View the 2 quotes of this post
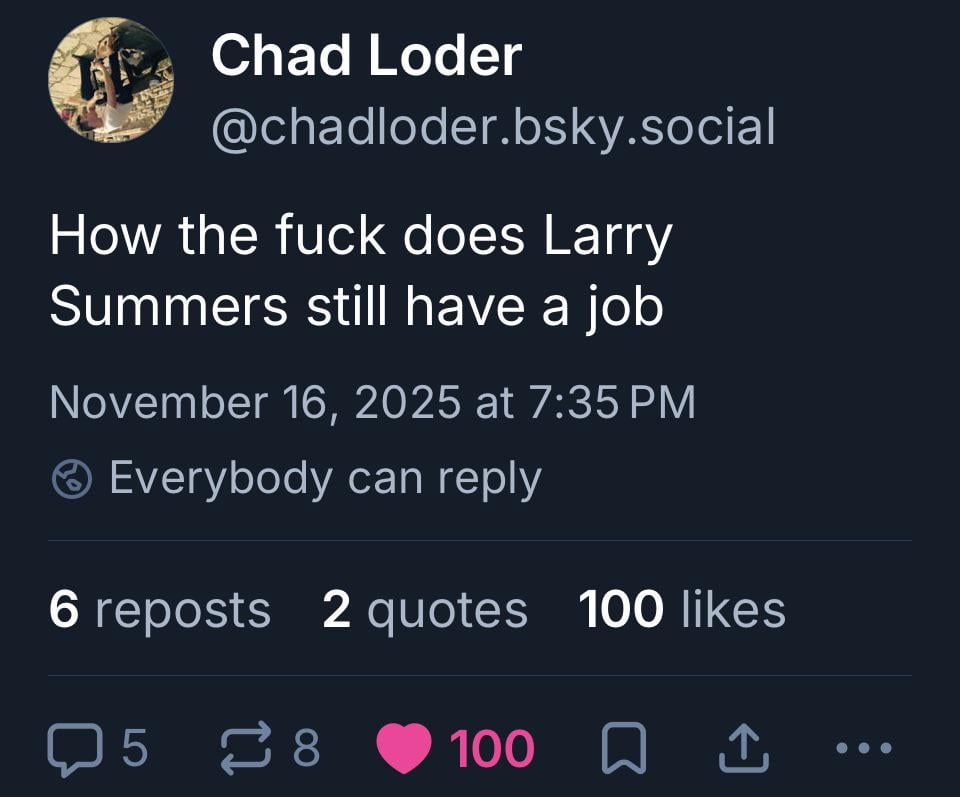This screenshot has height=797, width=960. (x=425, y=609)
